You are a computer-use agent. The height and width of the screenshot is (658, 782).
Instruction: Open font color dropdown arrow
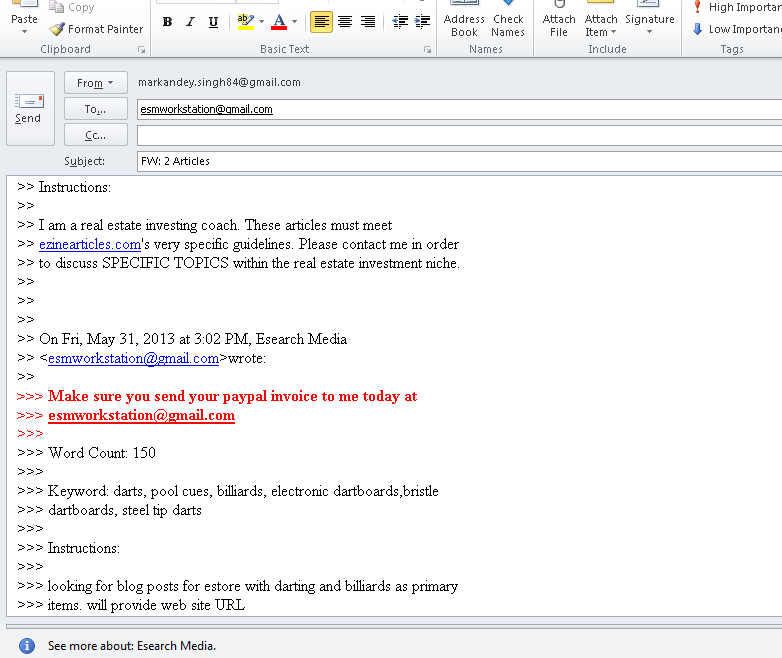click(x=295, y=22)
